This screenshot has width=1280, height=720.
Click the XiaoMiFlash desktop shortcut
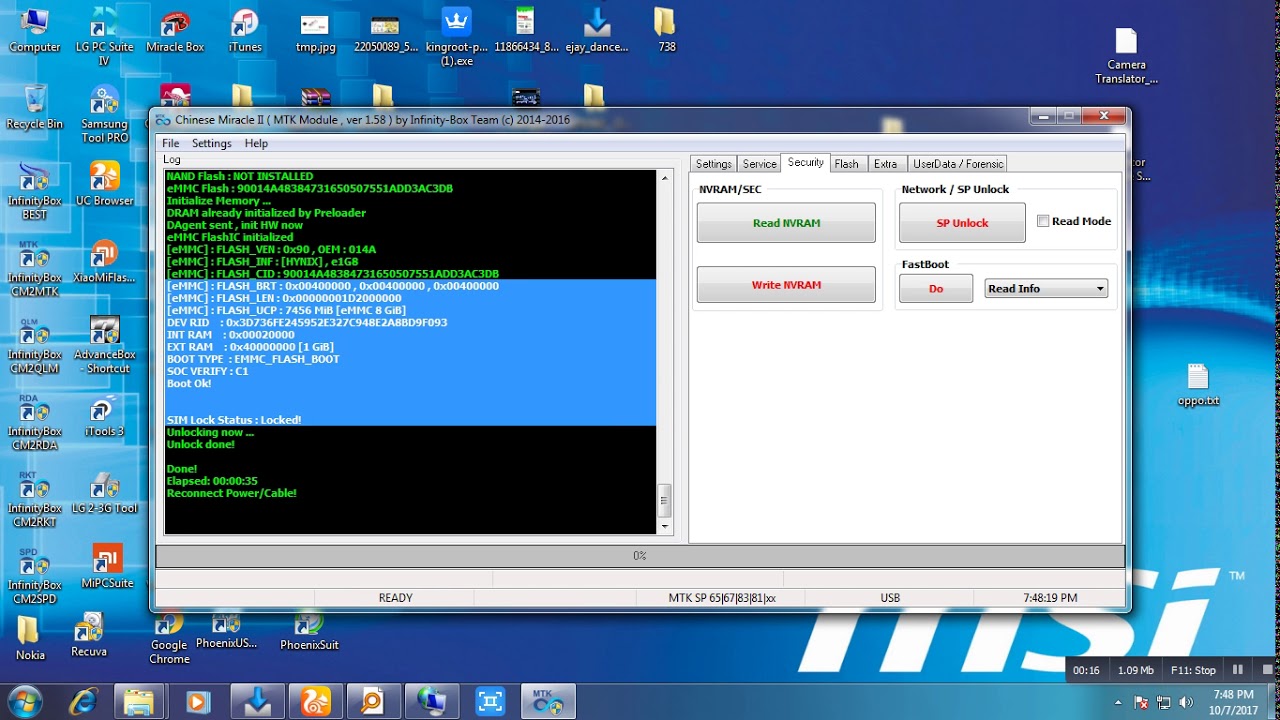pos(104,262)
